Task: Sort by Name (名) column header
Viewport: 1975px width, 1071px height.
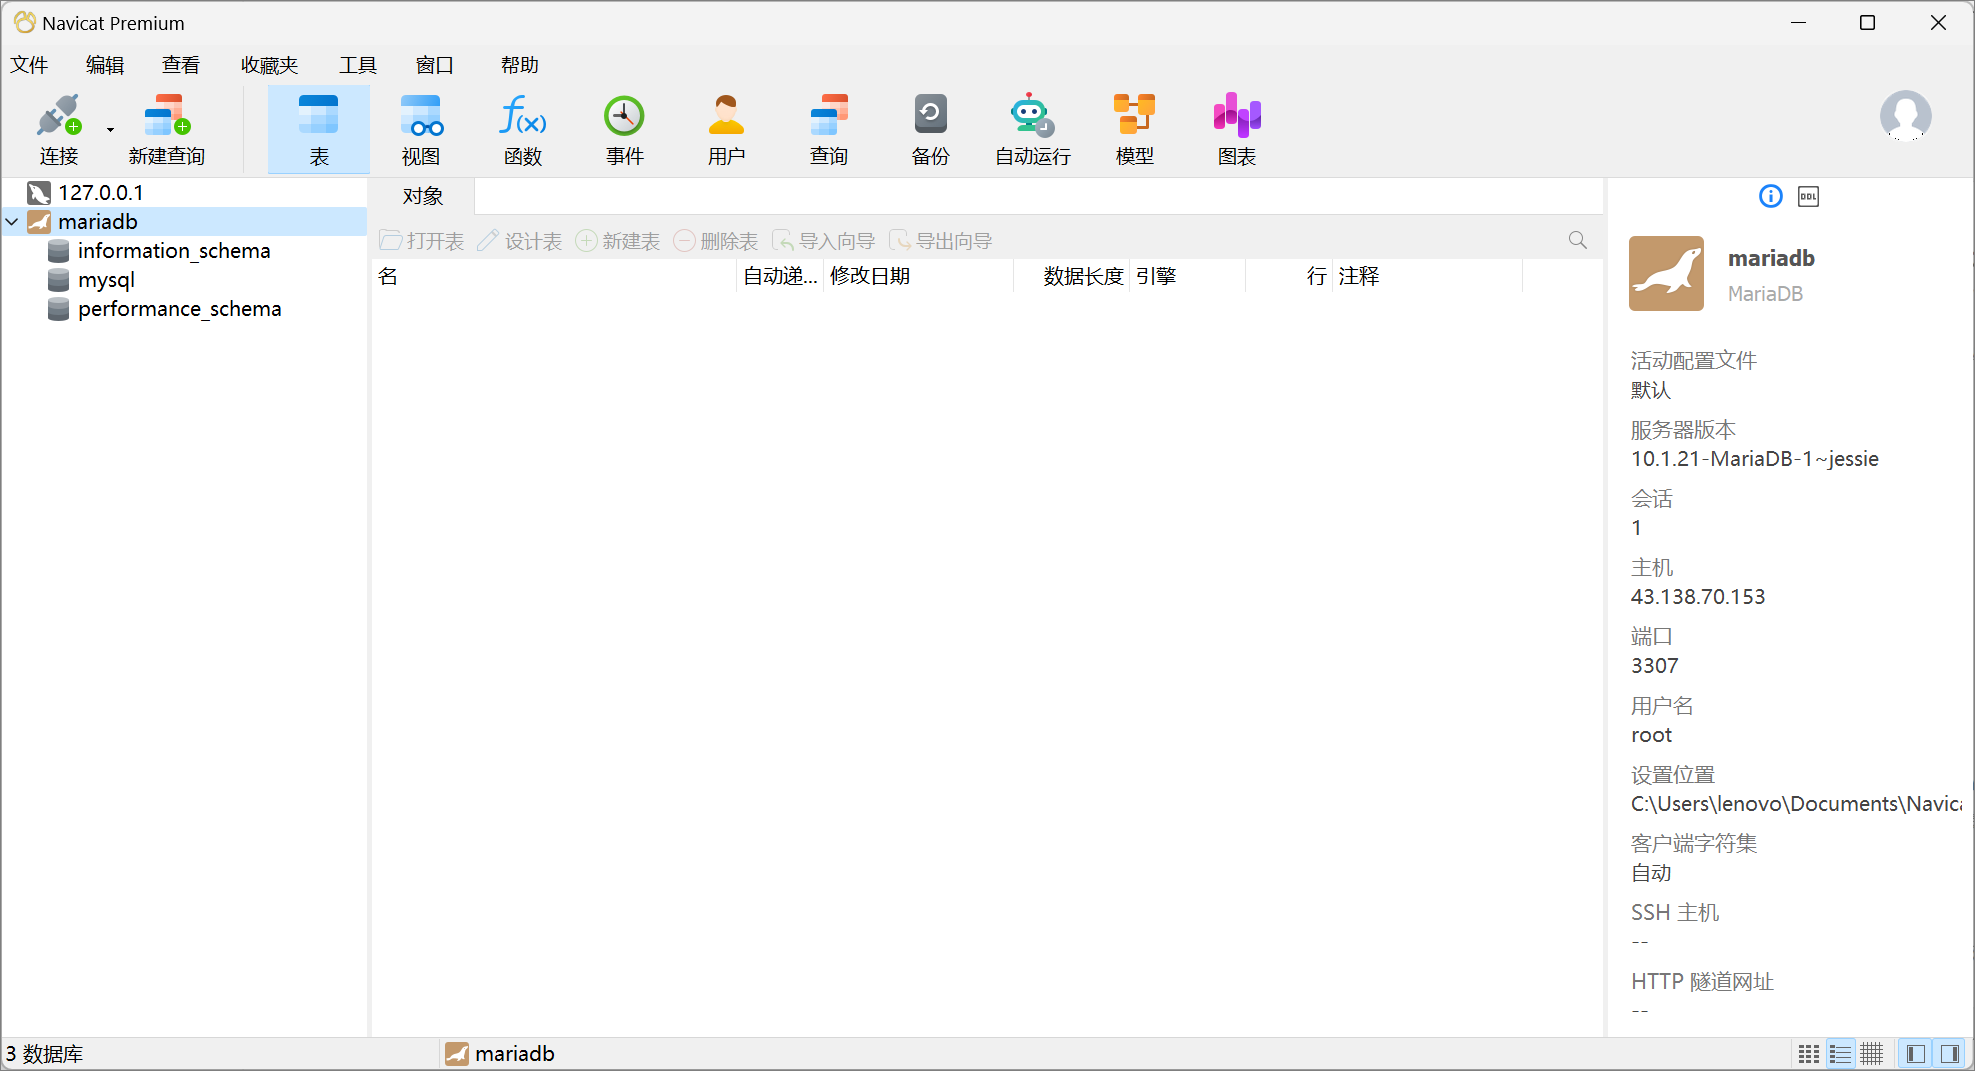Action: click(555, 276)
